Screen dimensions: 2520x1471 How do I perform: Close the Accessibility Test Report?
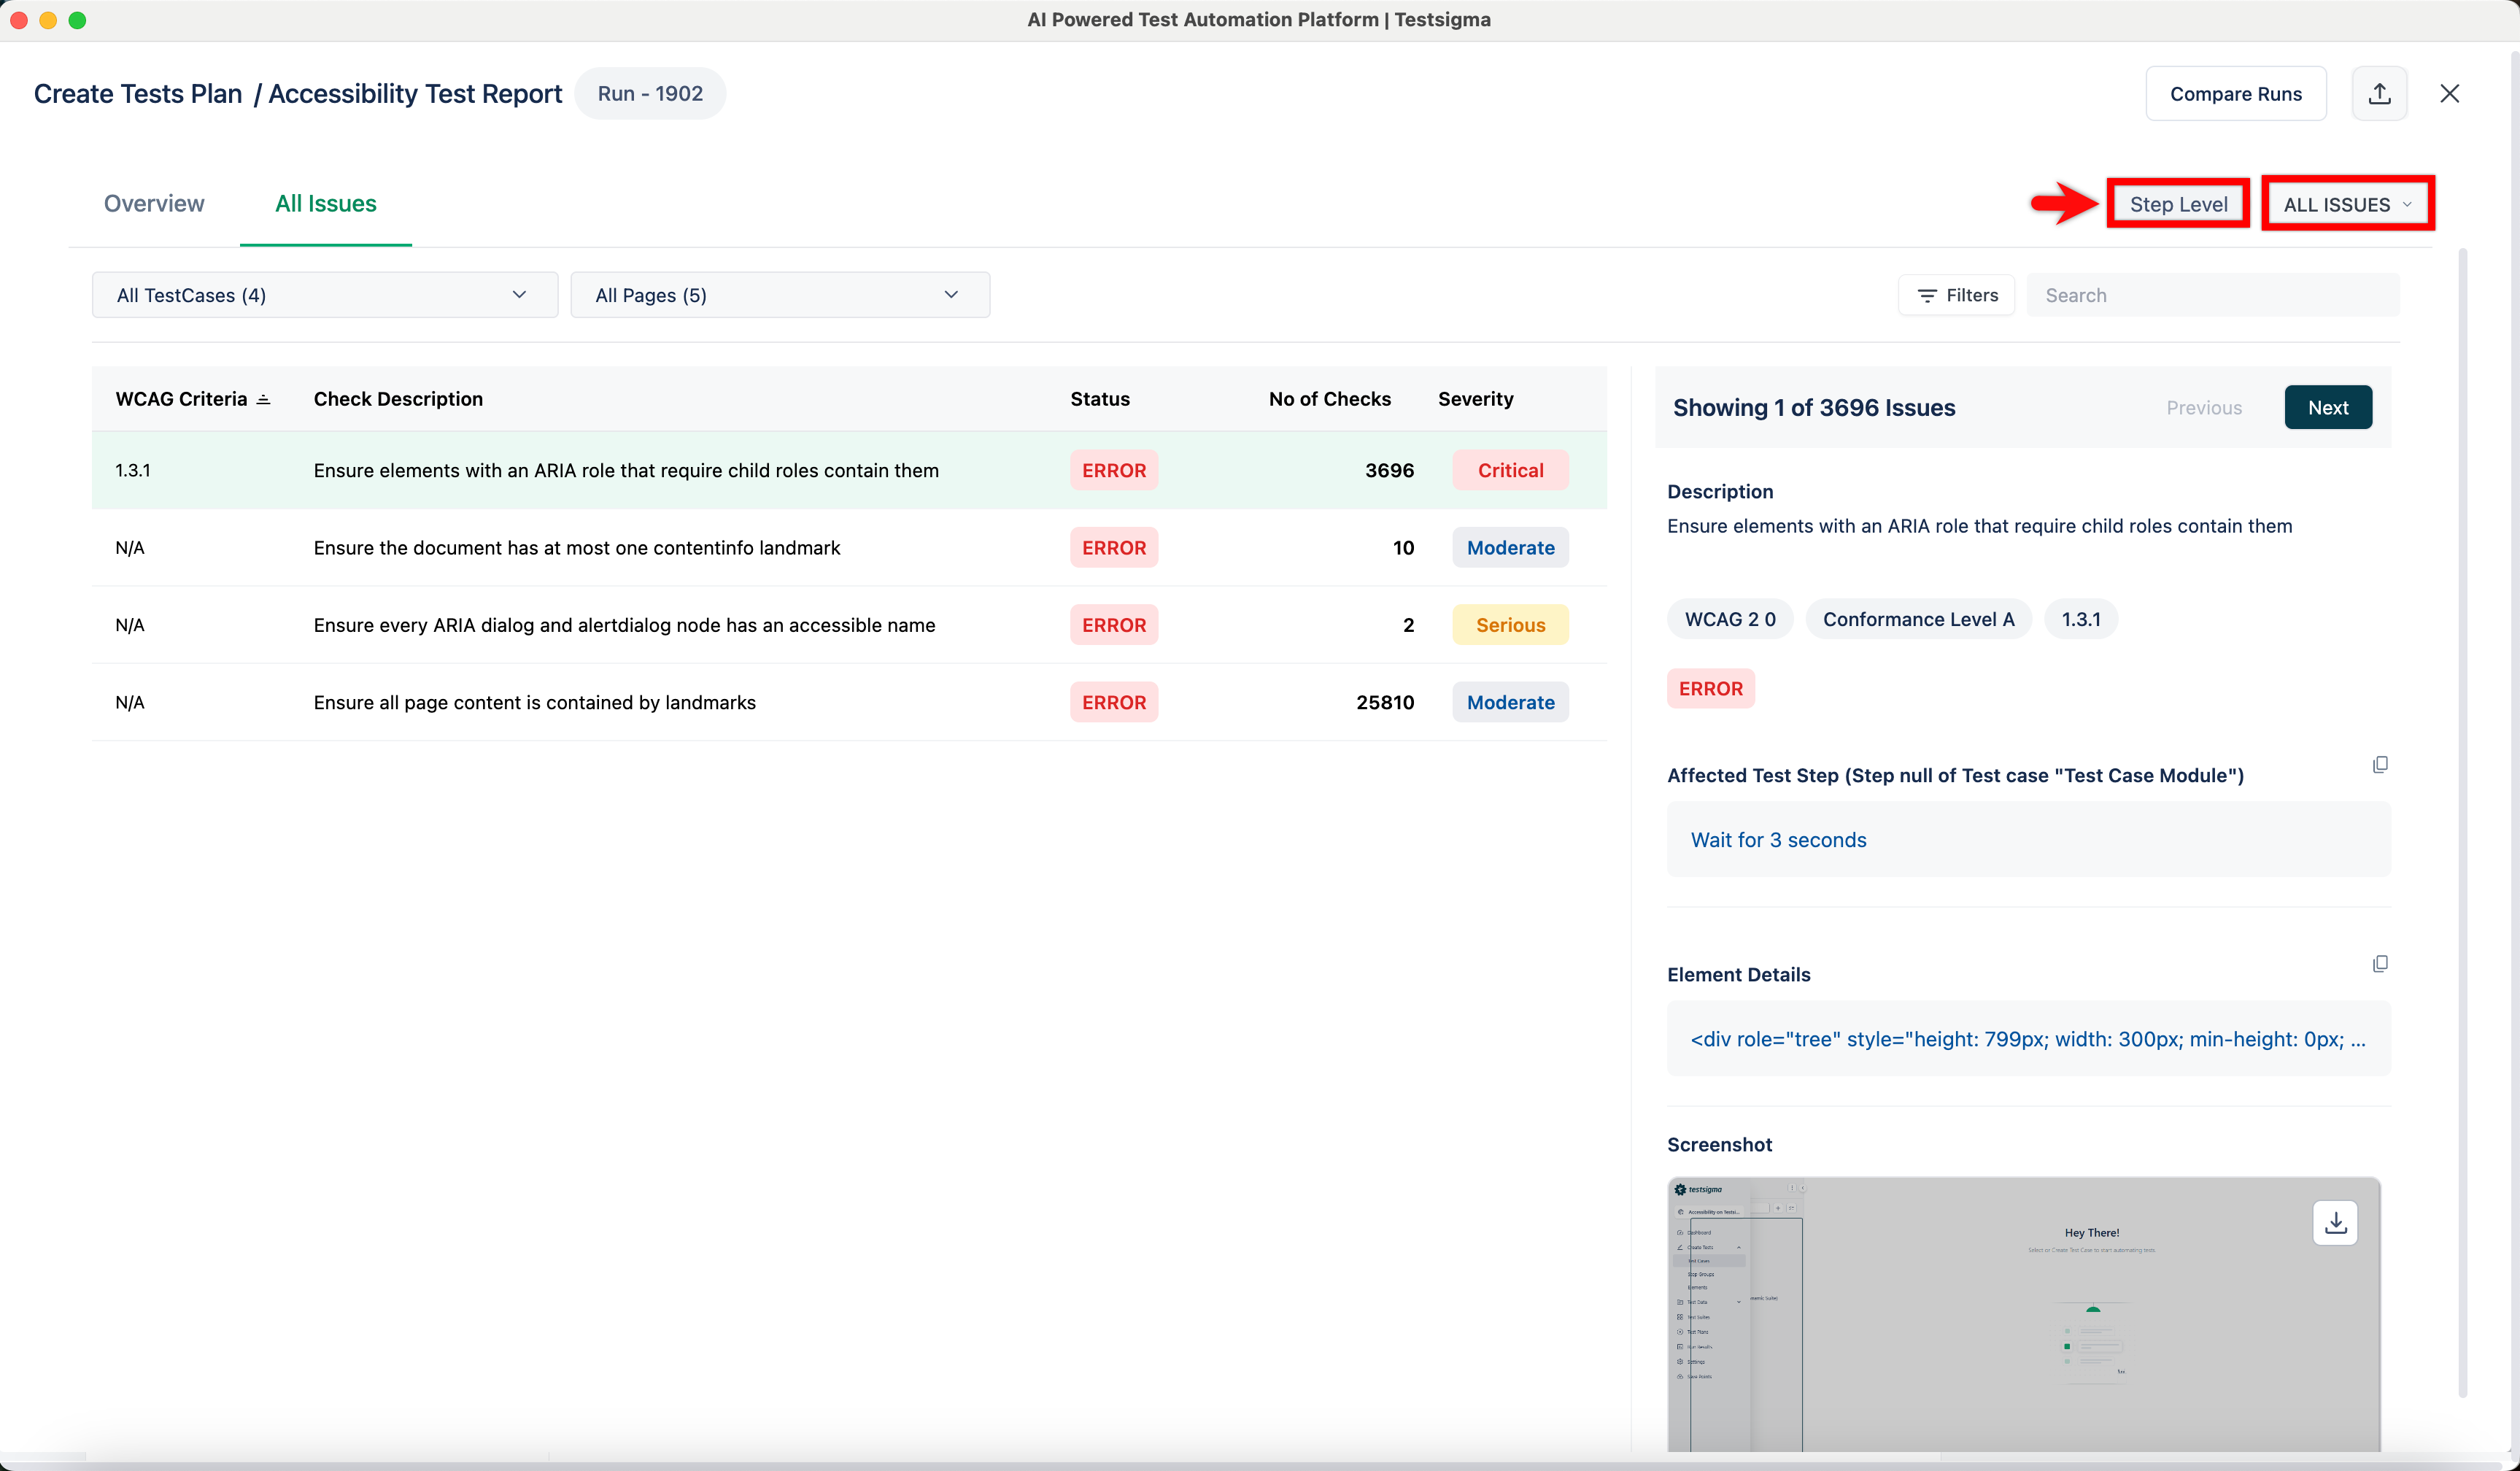click(x=2450, y=93)
